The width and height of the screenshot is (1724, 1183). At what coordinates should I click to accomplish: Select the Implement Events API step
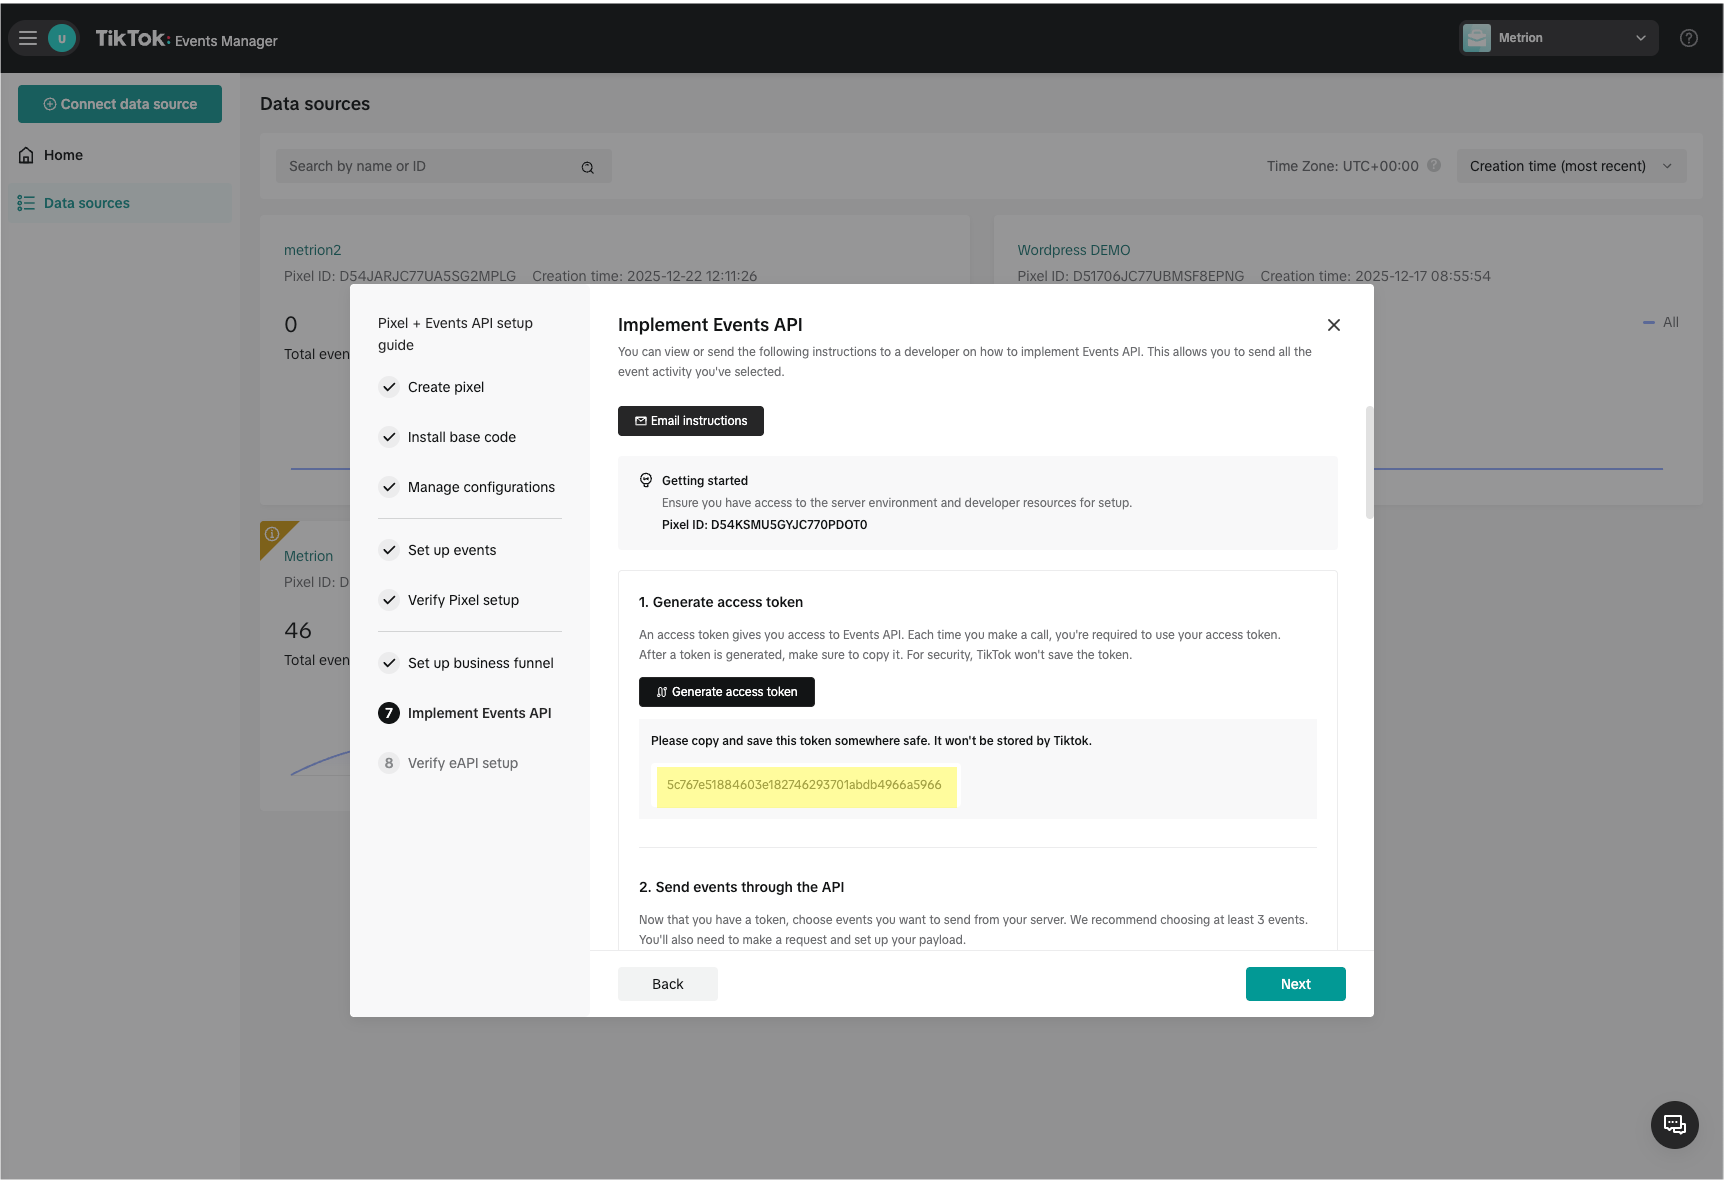coord(479,713)
